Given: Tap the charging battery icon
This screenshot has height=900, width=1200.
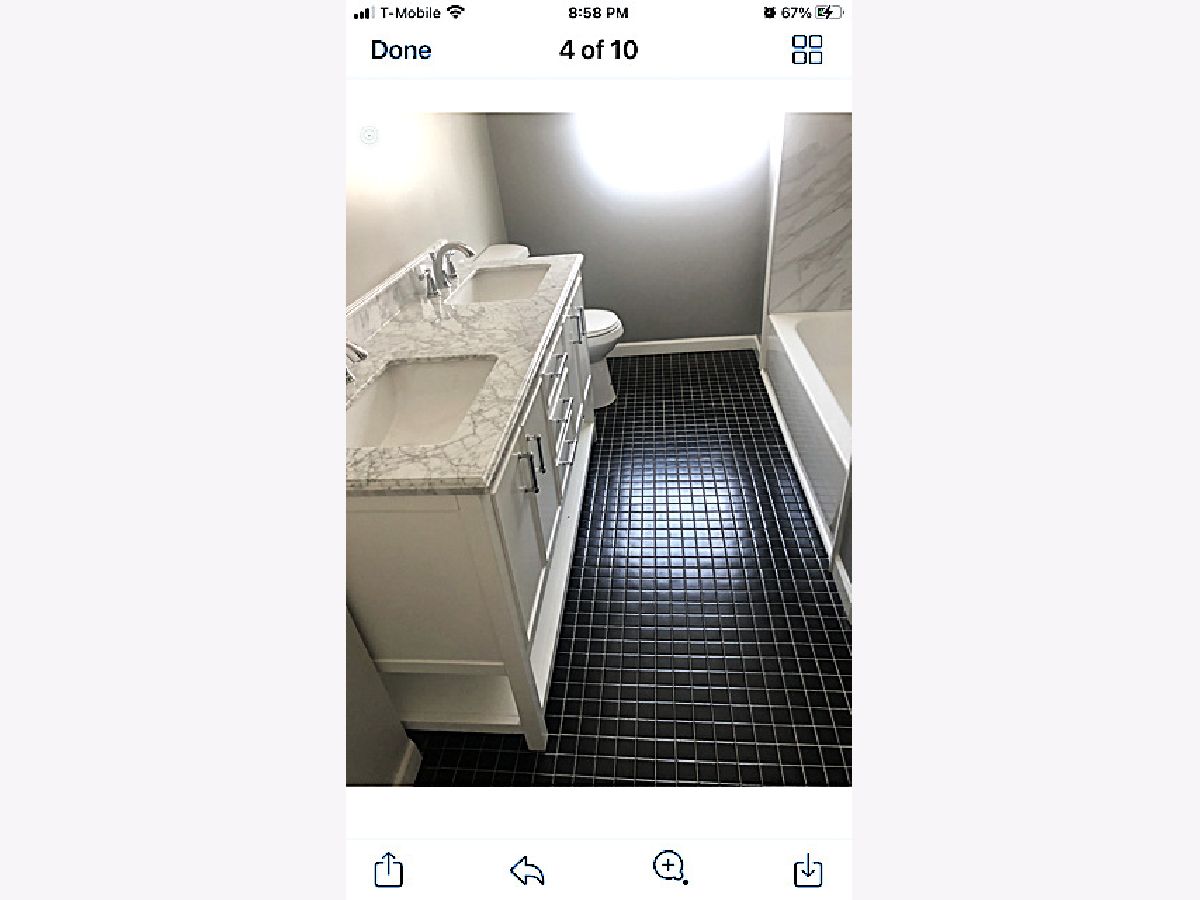Looking at the screenshot, I should (830, 13).
